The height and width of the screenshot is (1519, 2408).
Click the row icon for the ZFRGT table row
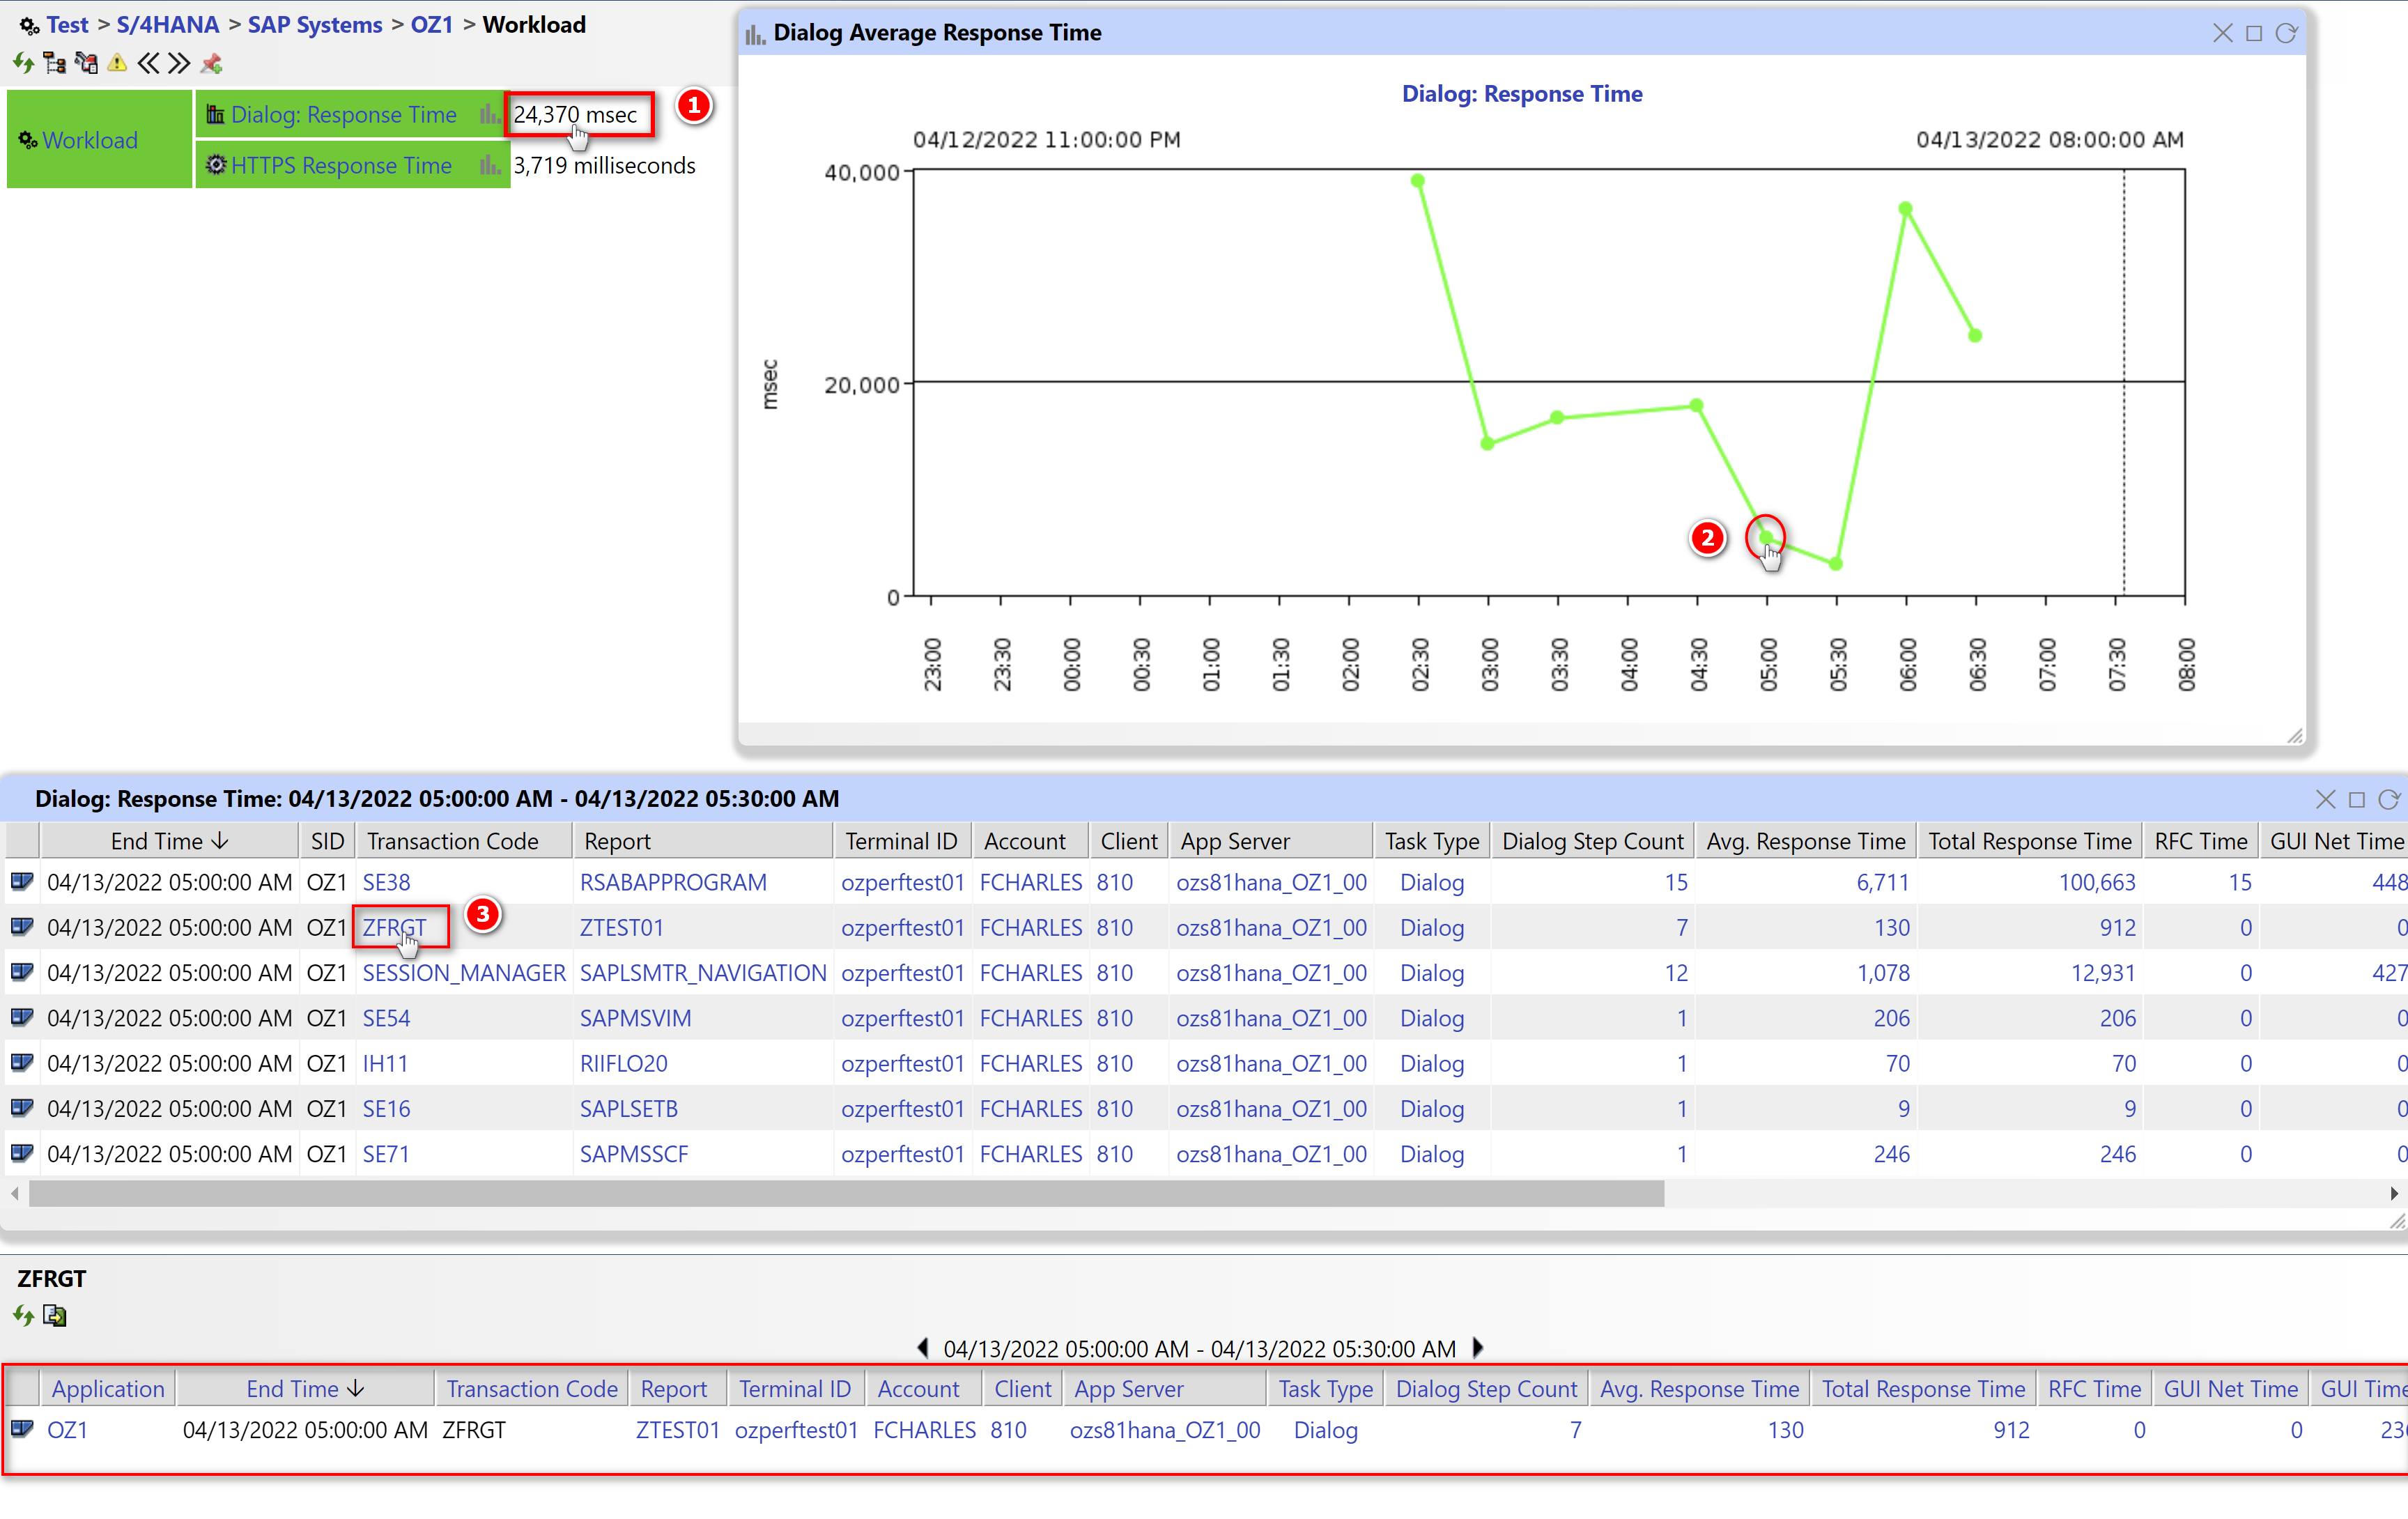click(22, 927)
